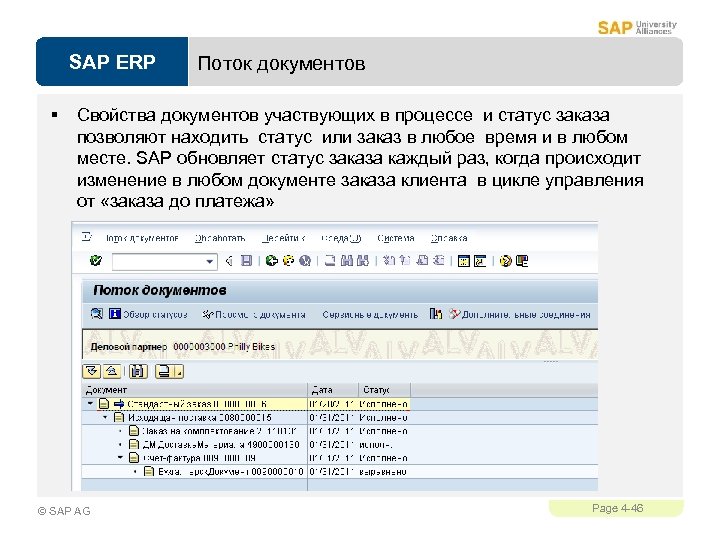720x540 pixels.
Task: Click document icon of Стандартный заказ row
Action: click(x=105, y=404)
